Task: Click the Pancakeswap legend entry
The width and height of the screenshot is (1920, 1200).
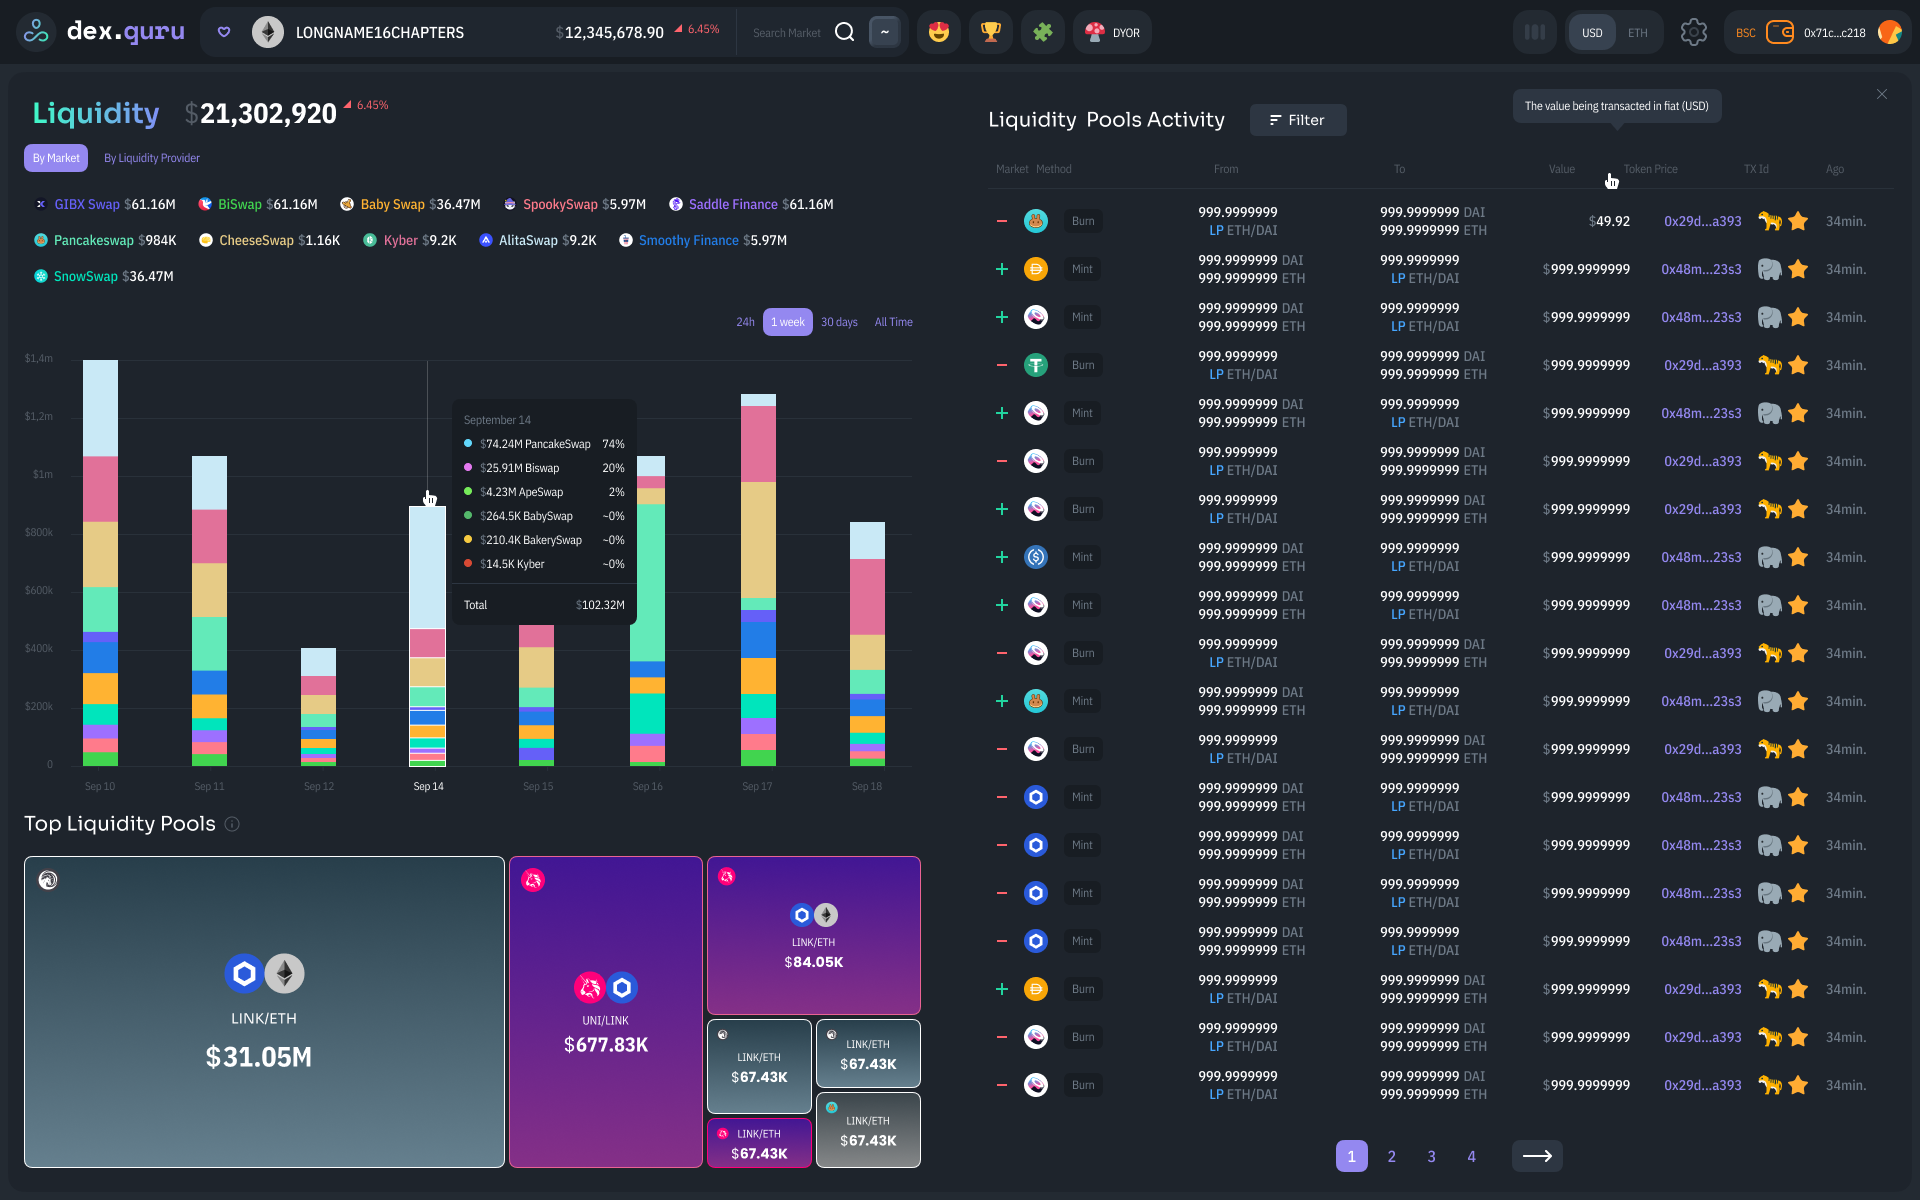Action: point(105,240)
